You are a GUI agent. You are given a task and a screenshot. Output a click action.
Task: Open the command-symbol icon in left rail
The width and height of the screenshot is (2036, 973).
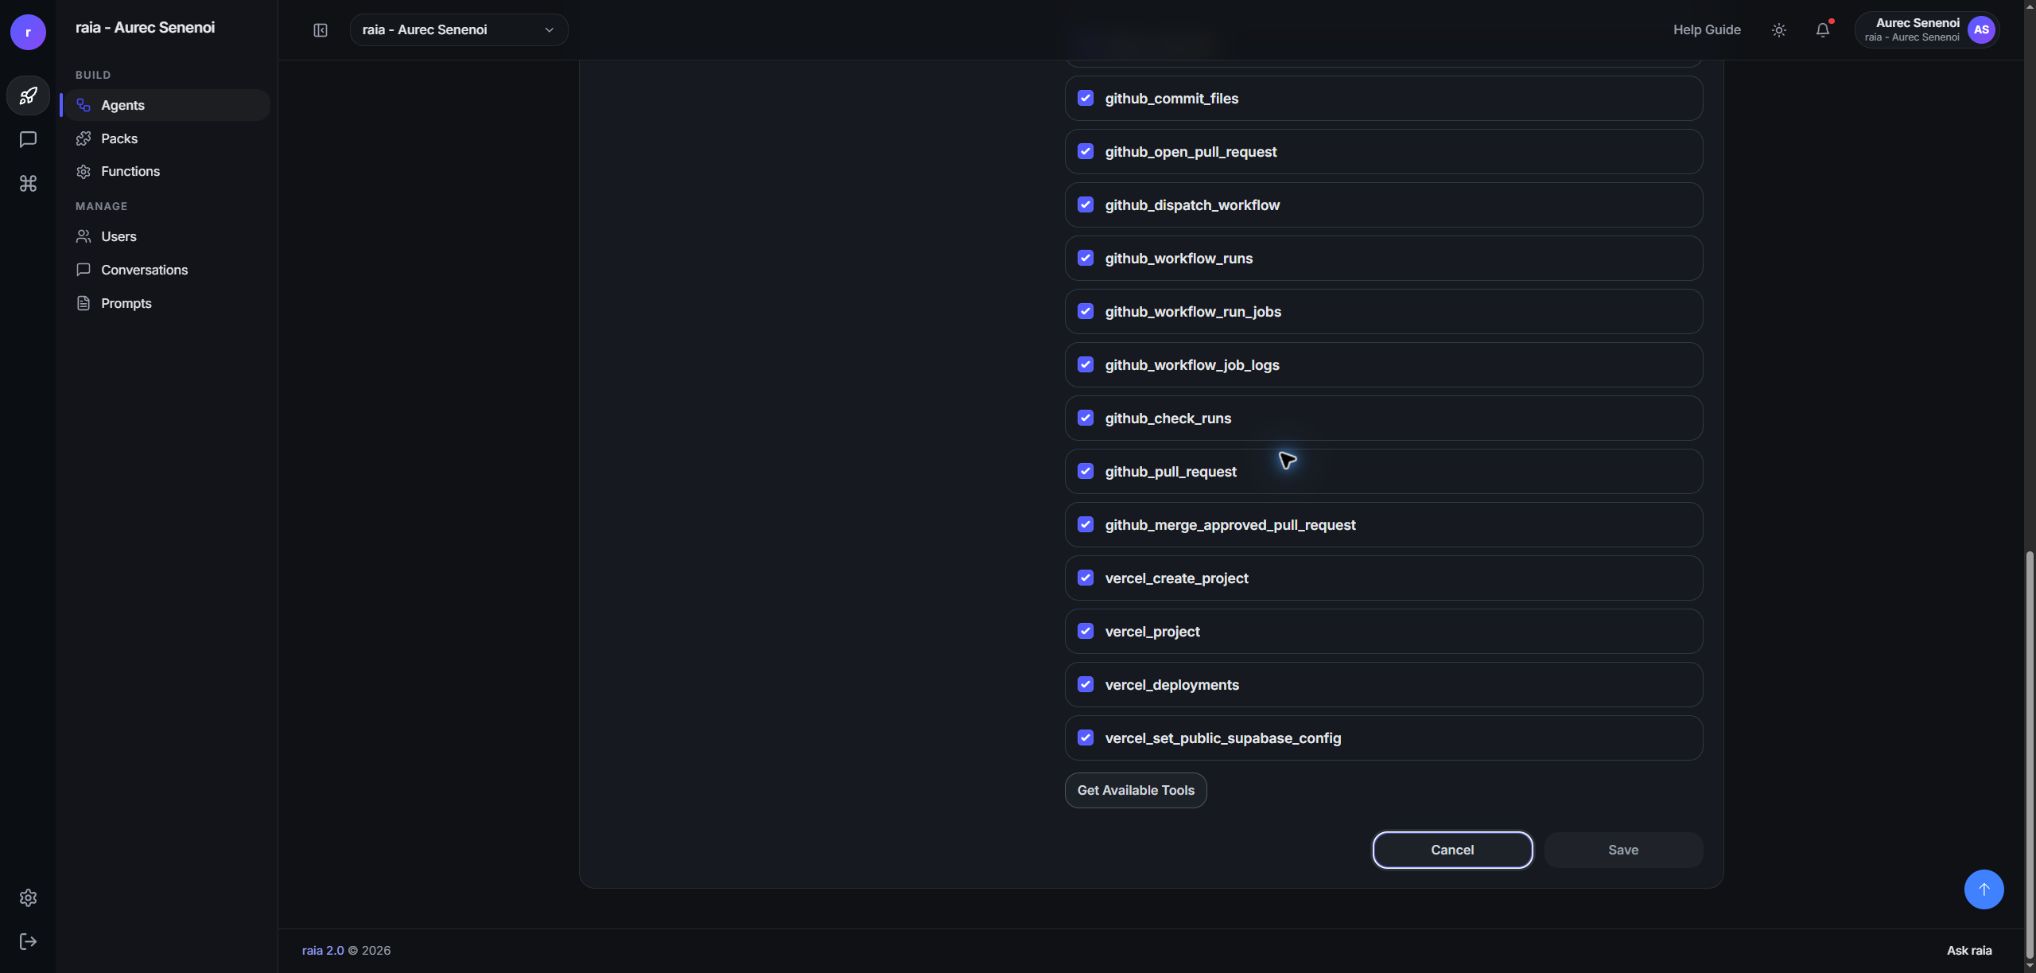coord(28,184)
